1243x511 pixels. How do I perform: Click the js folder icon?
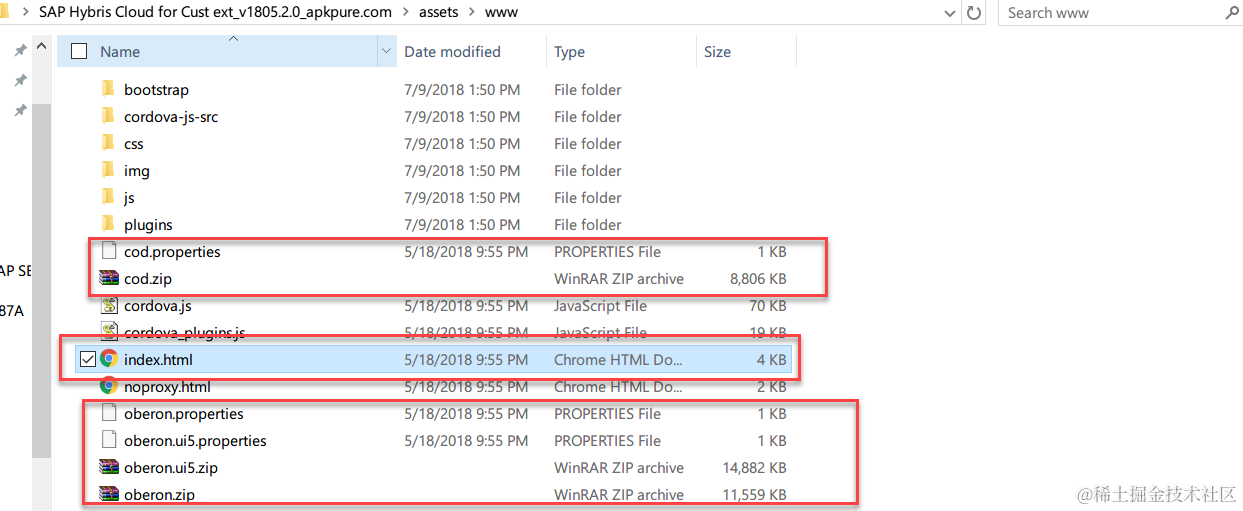coord(109,197)
